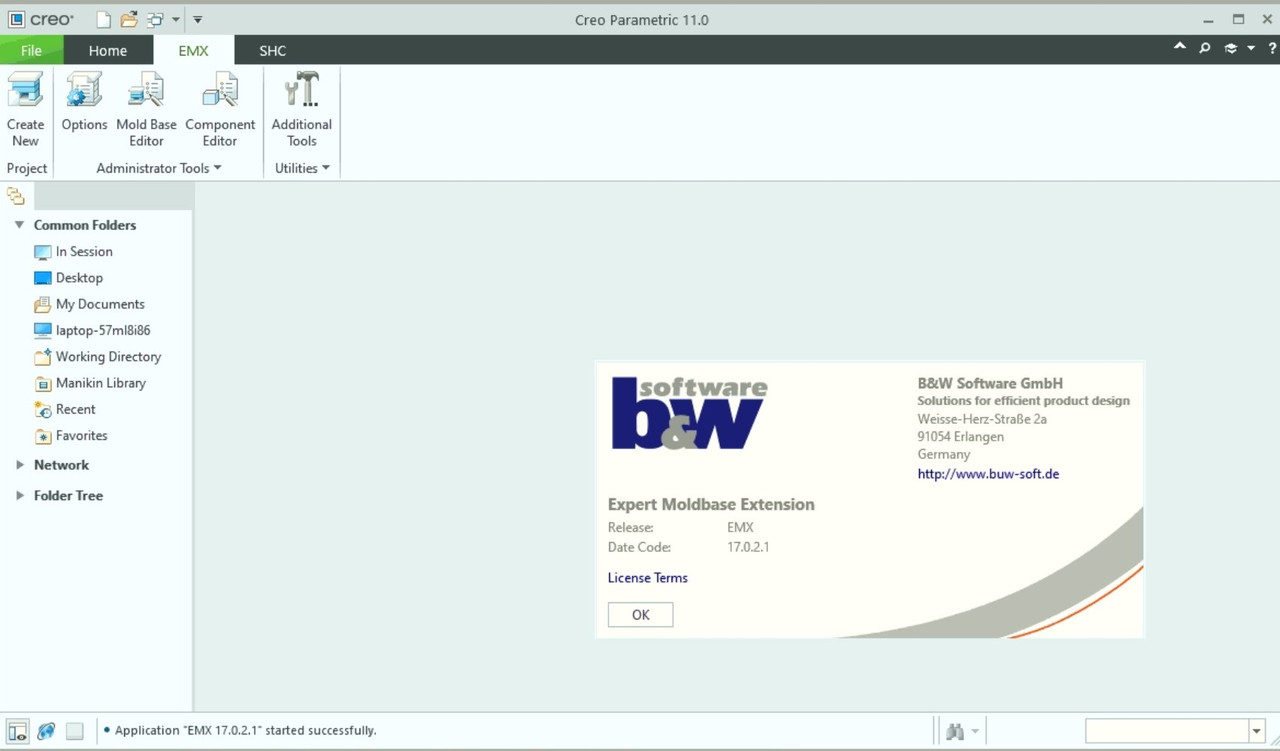Click the Help question mark icon

coord(1272,48)
